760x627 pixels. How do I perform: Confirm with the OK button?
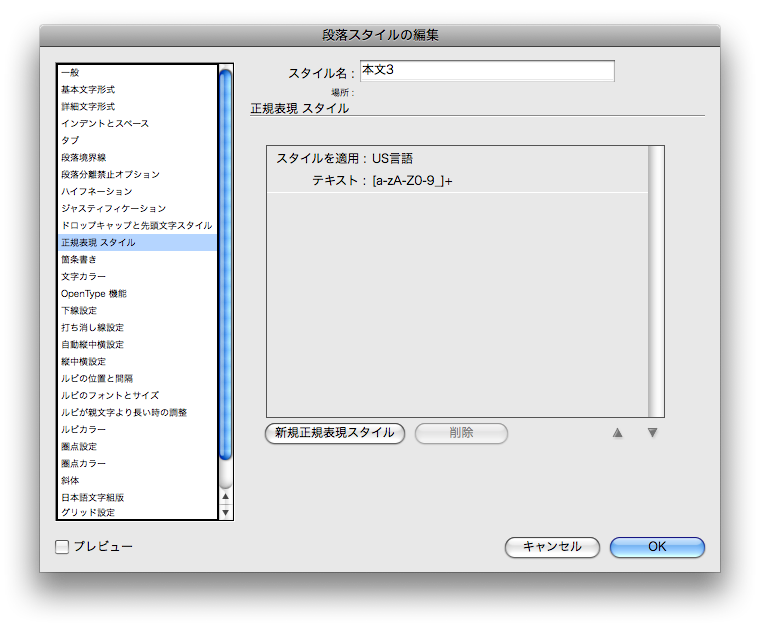(x=657, y=547)
